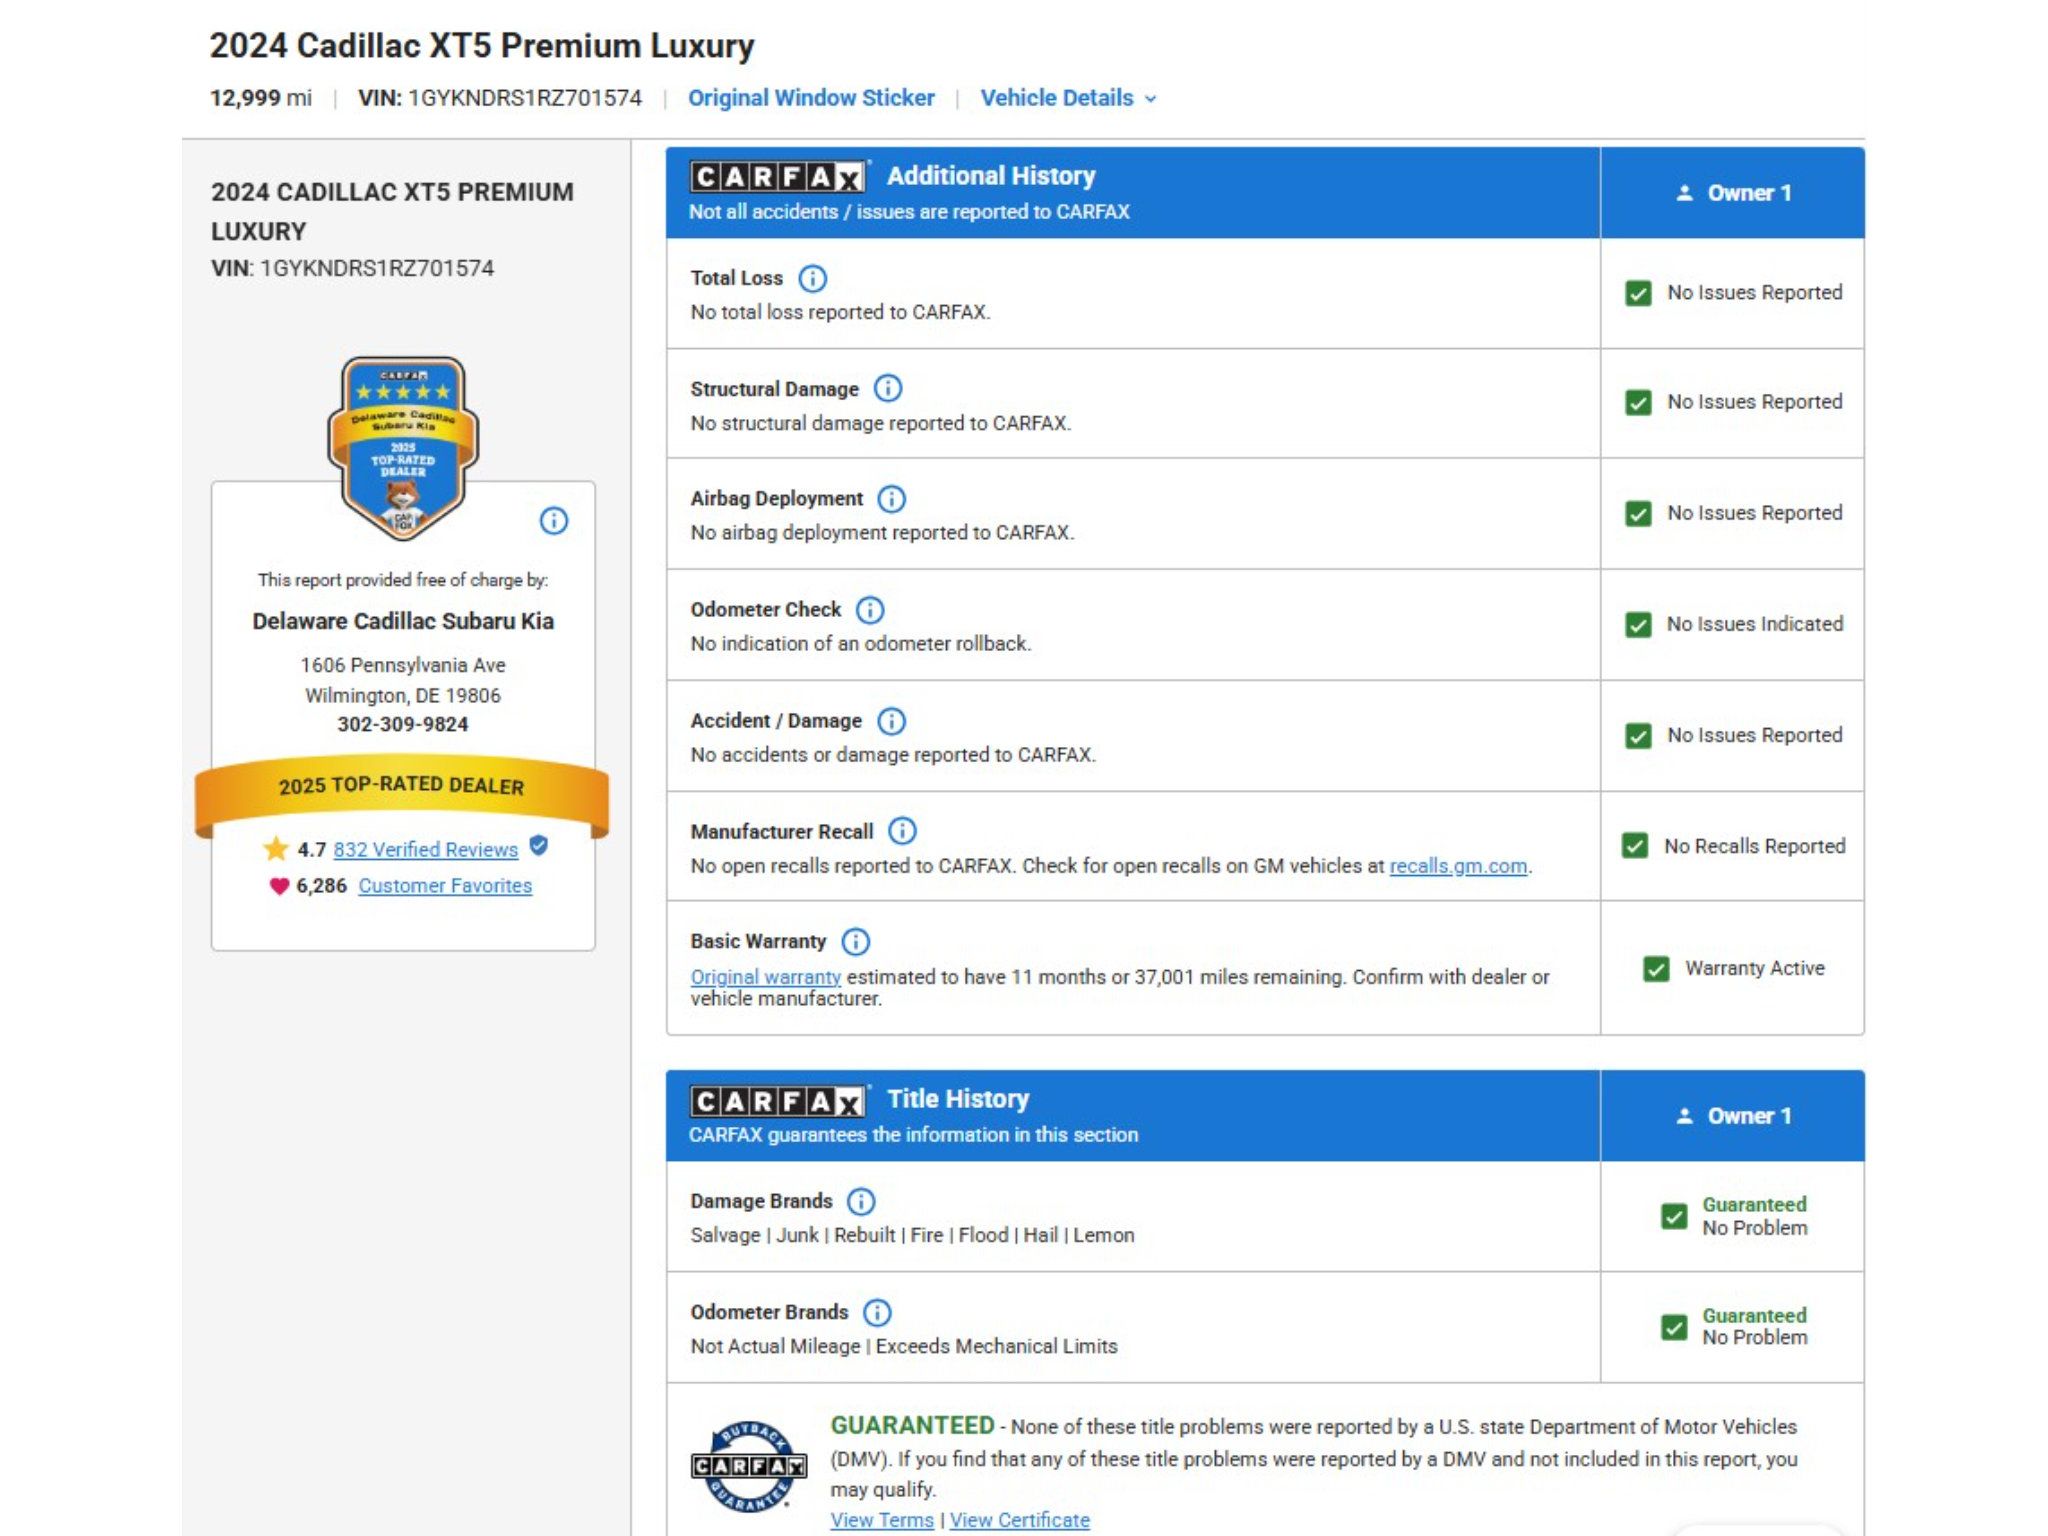Click the Basic Warranty info icon

[x=856, y=941]
